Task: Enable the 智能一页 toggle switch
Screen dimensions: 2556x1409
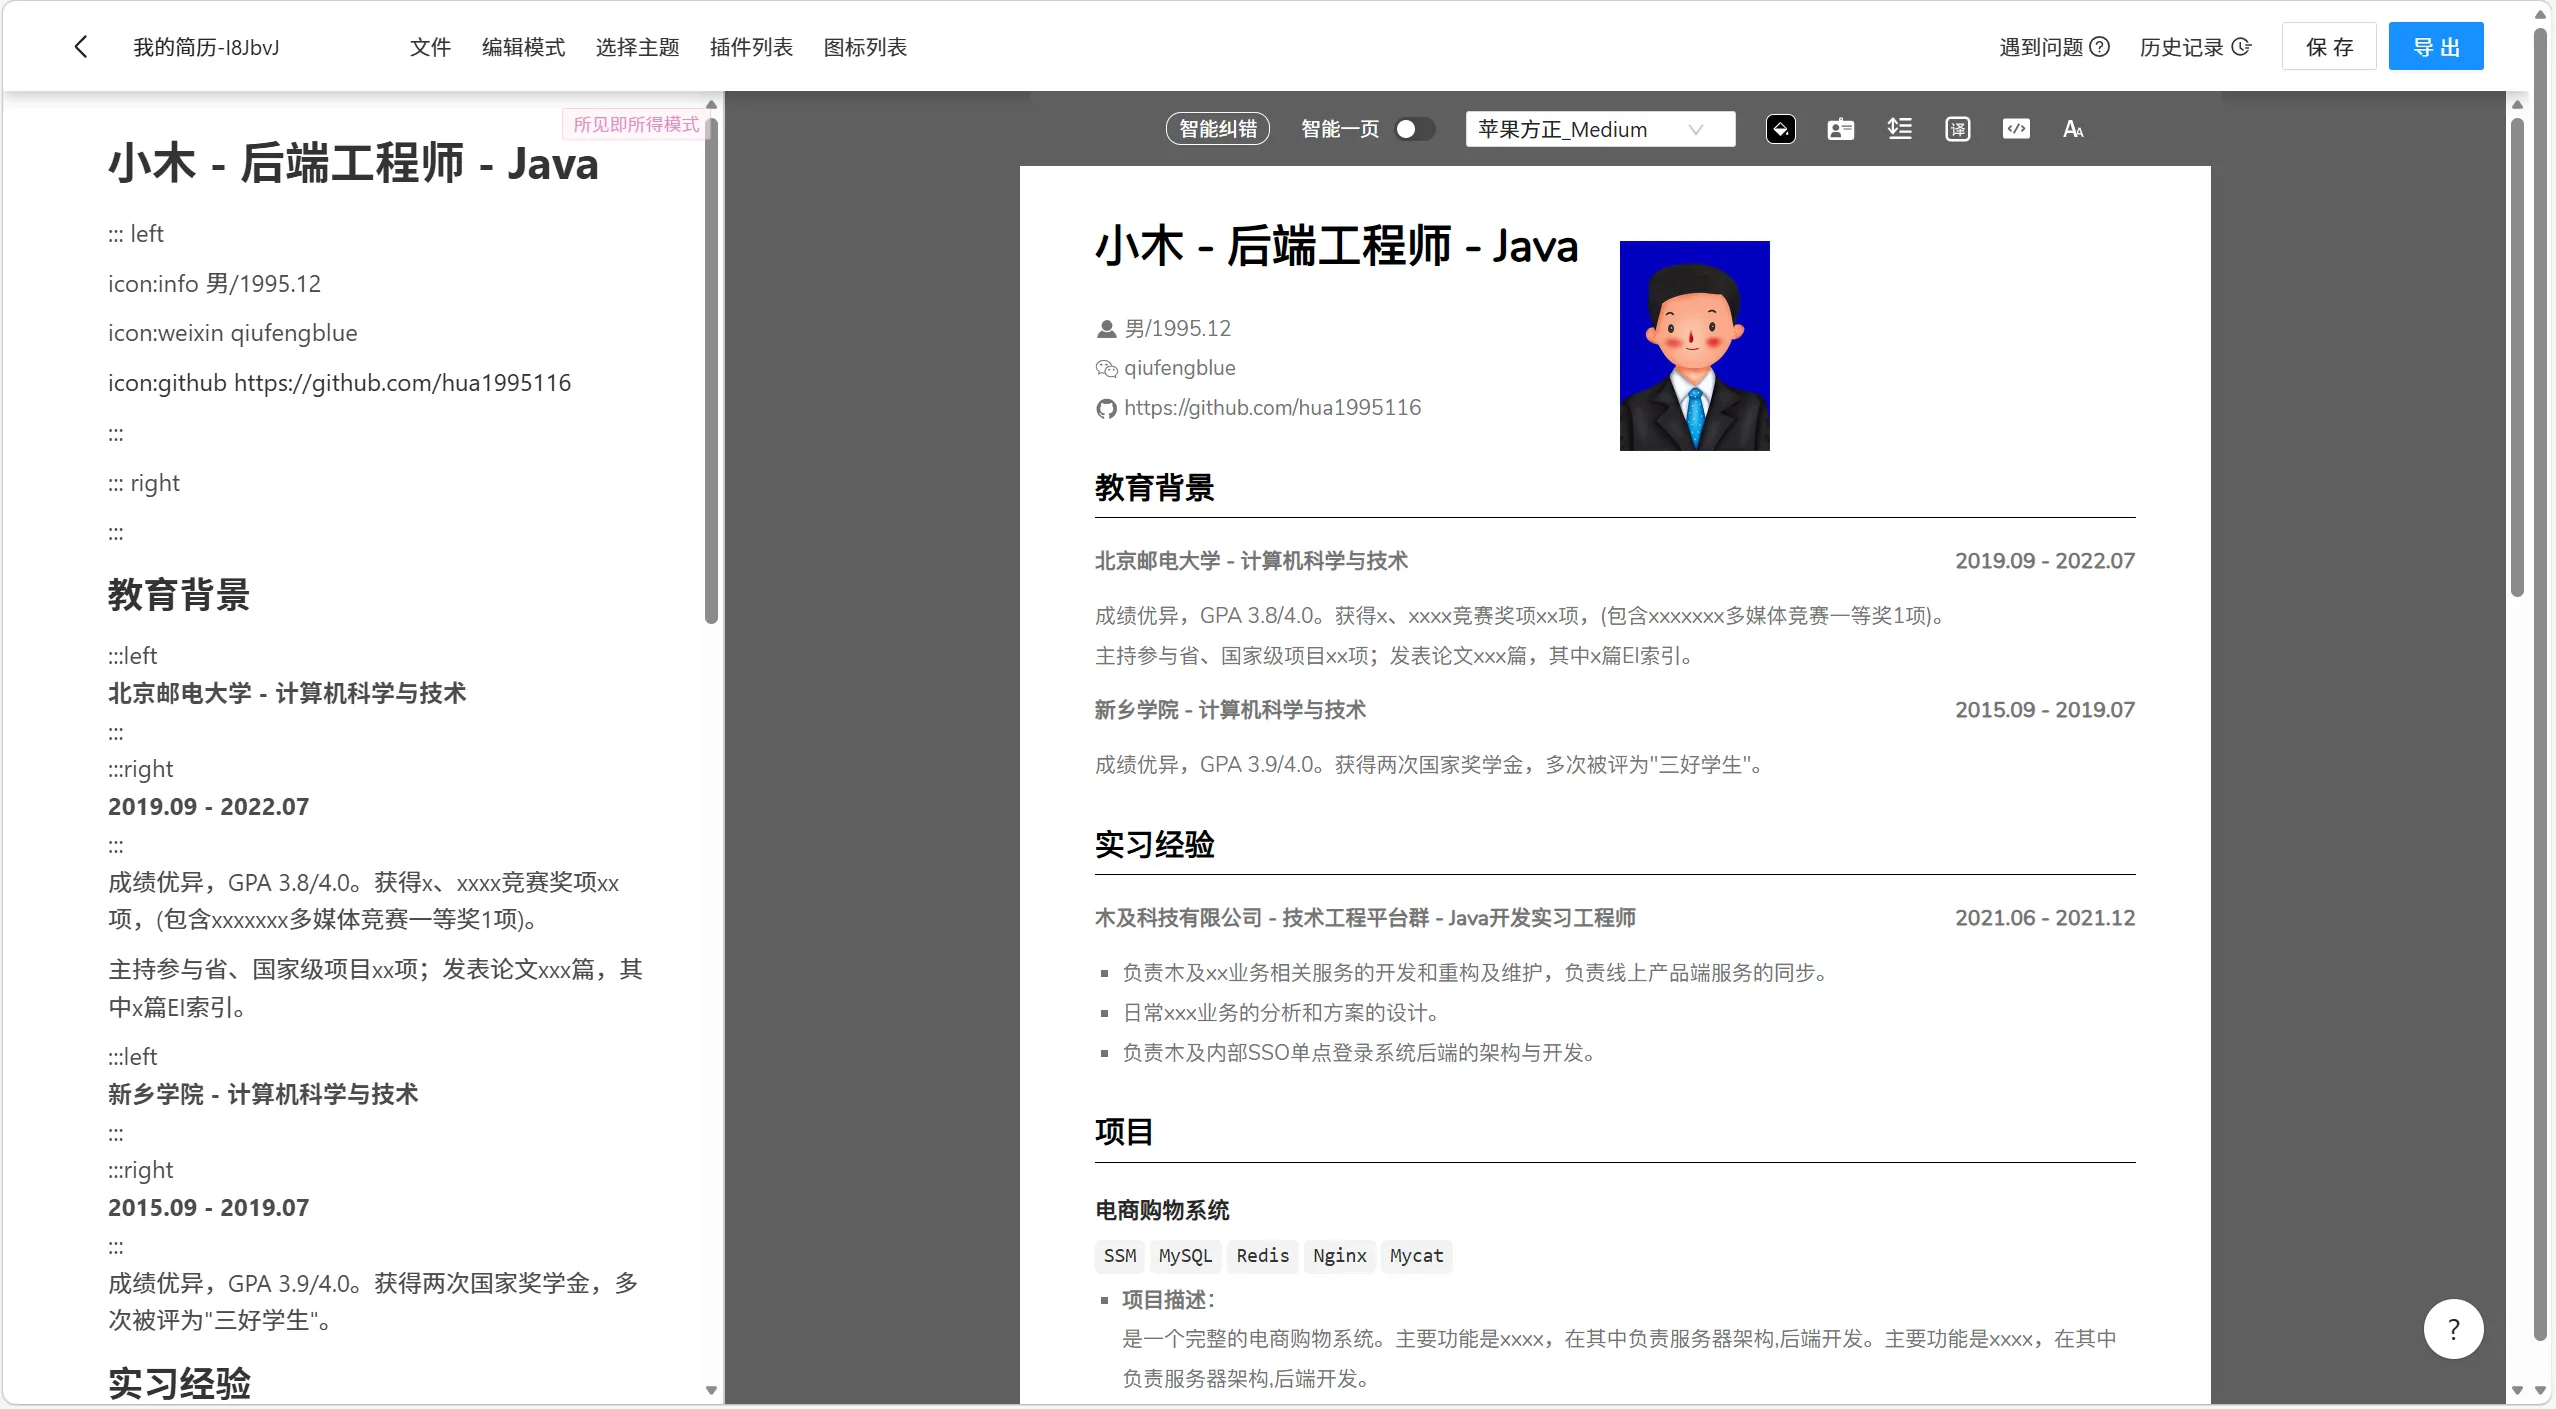Action: point(1414,129)
